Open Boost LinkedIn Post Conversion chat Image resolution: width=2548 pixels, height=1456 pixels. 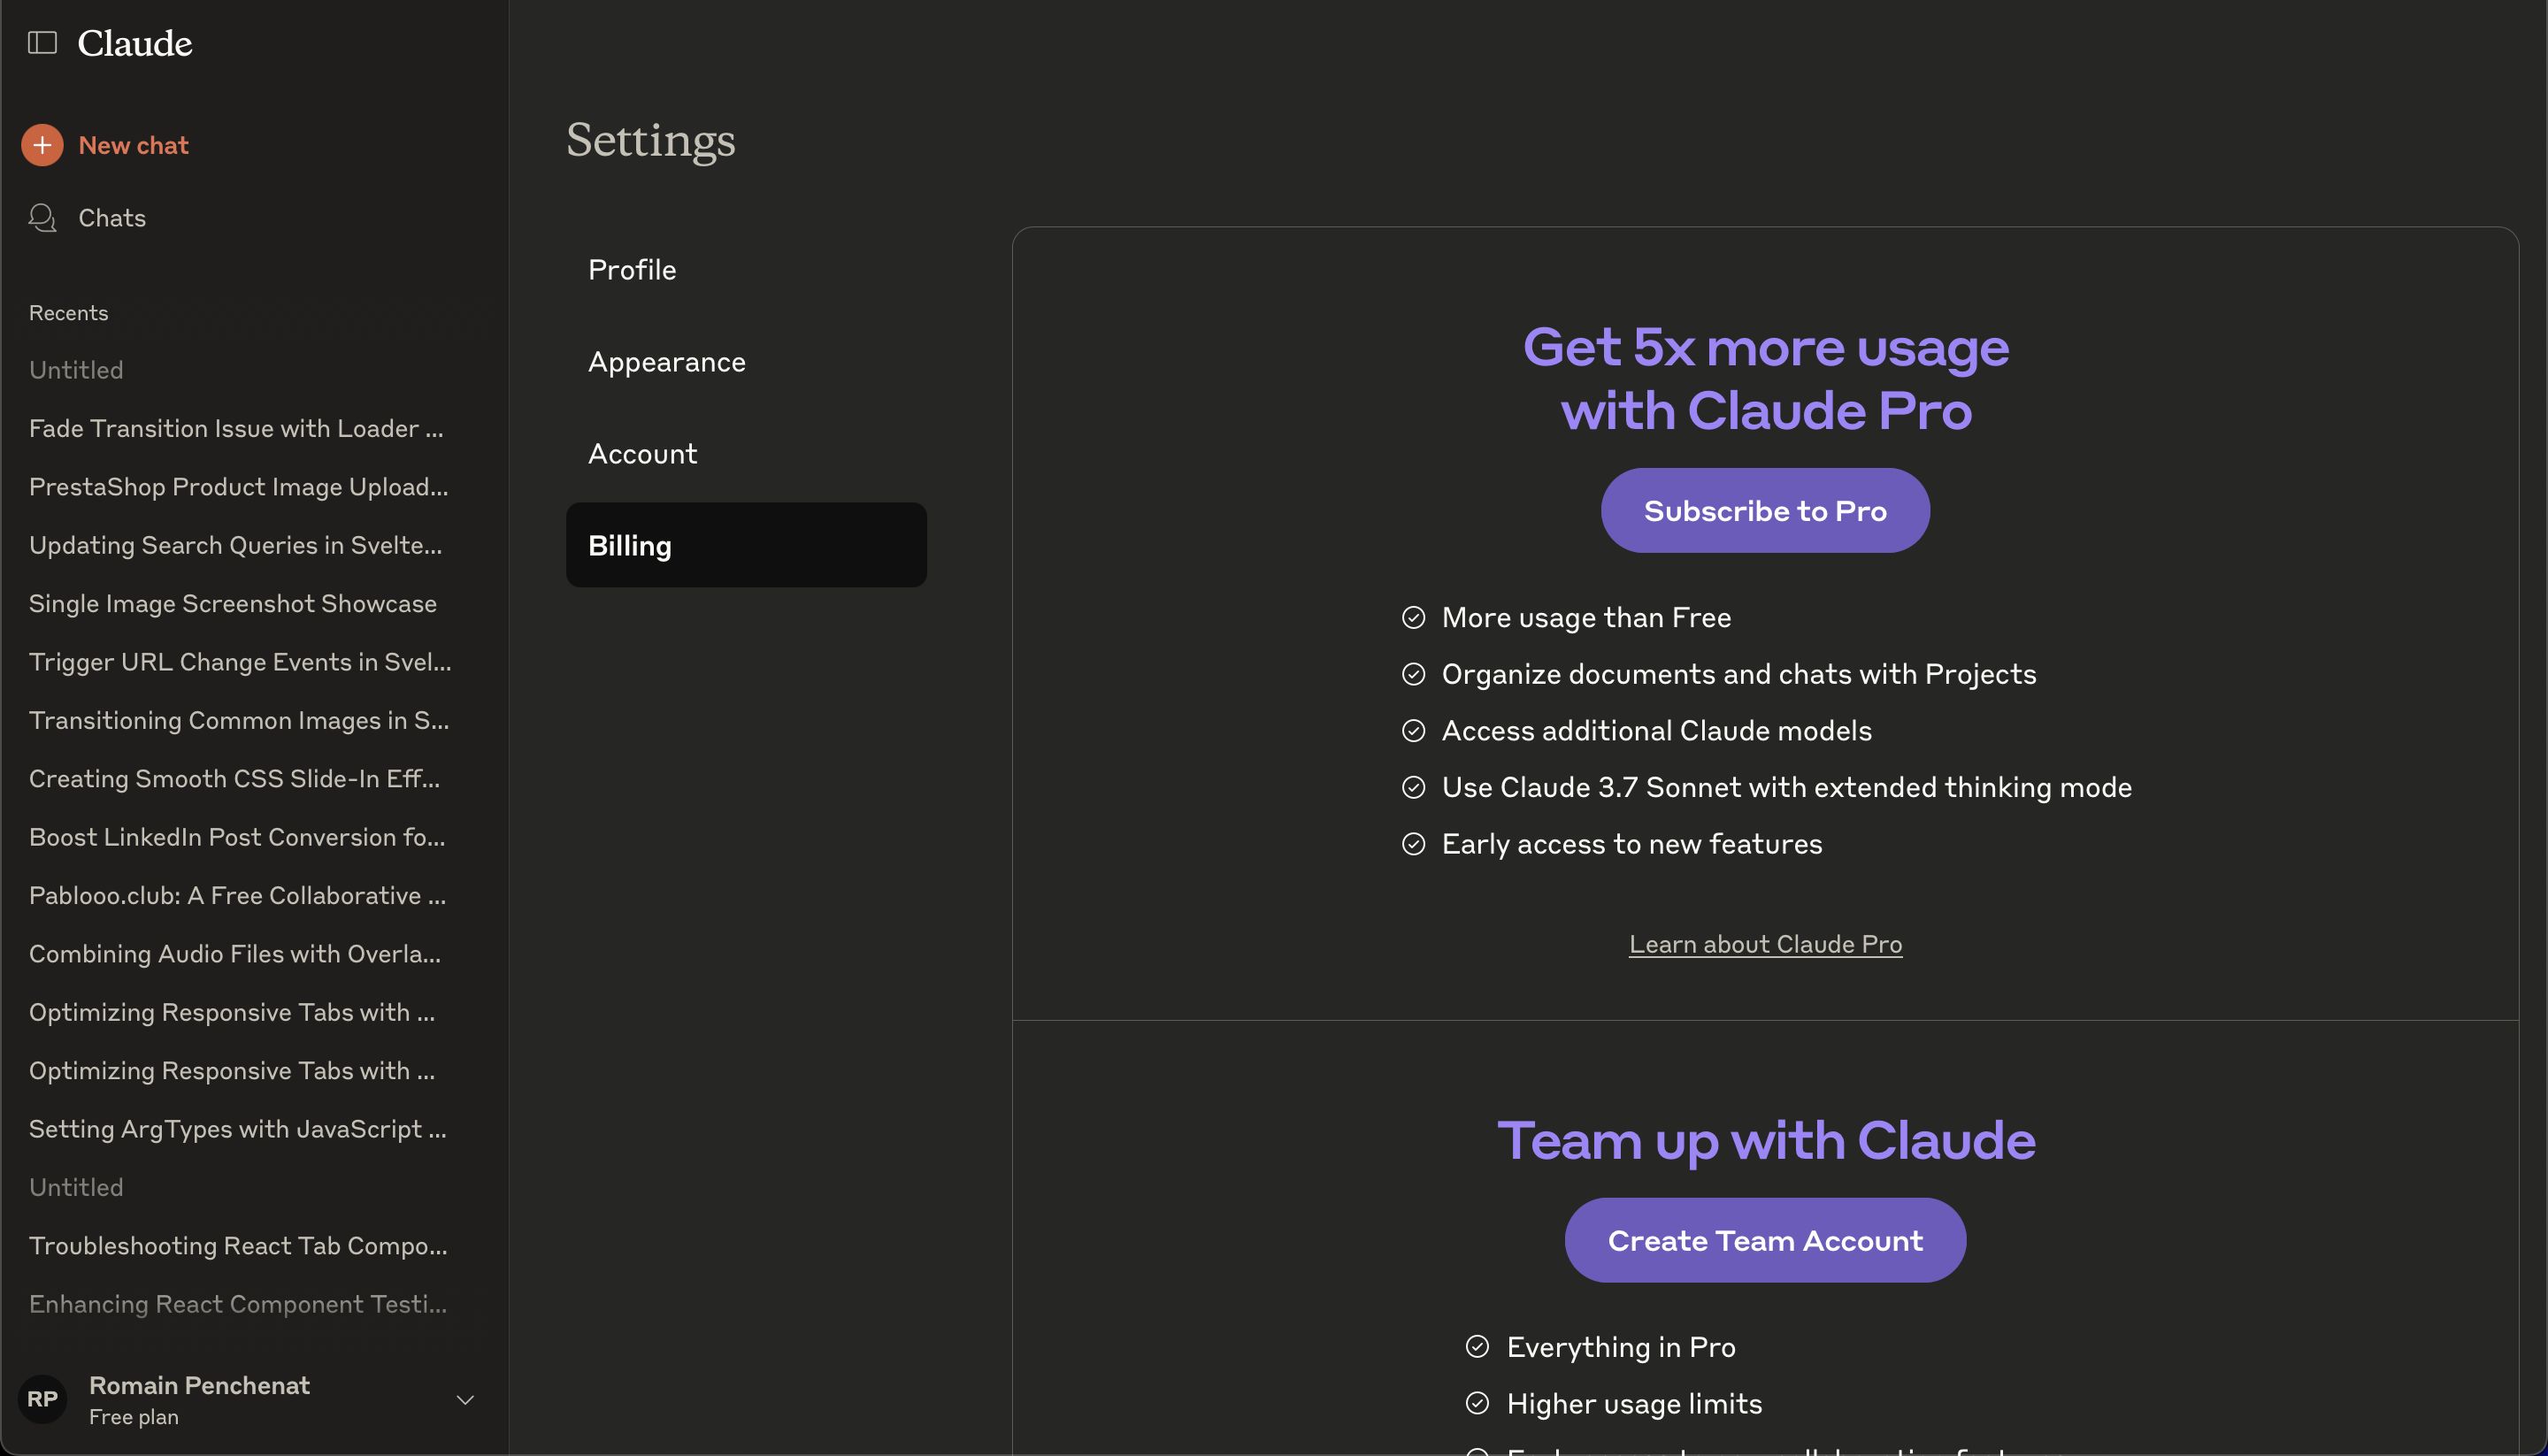237,838
